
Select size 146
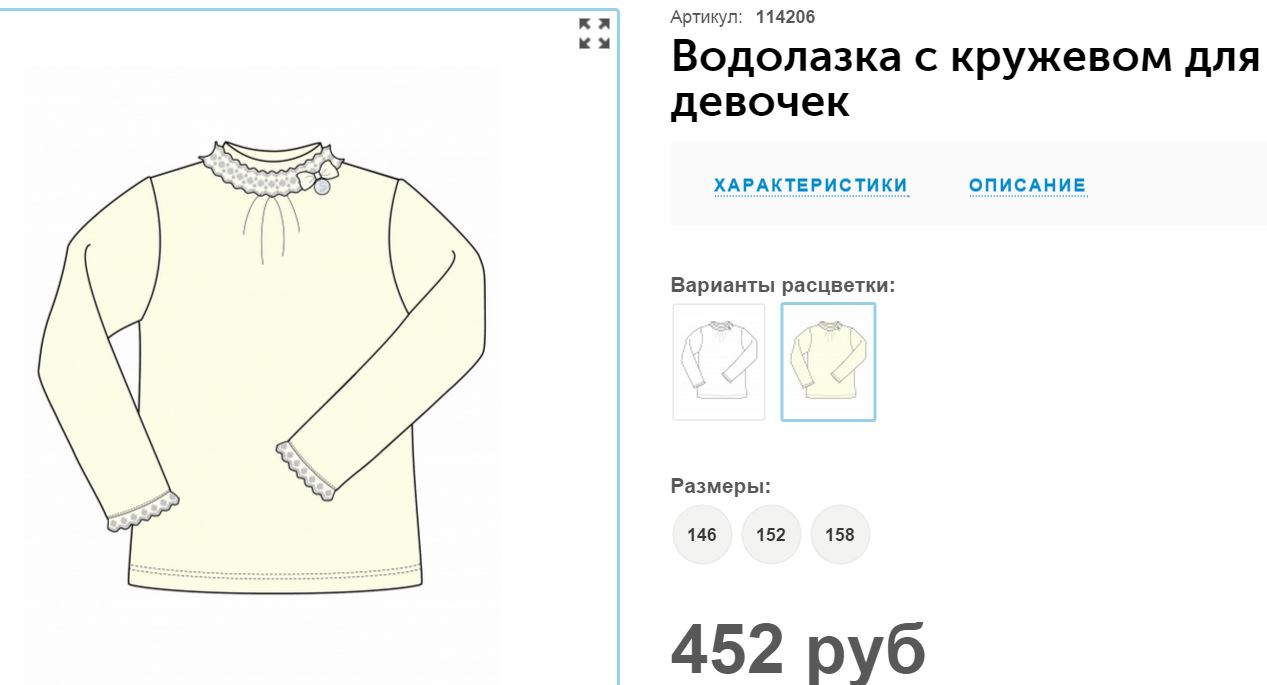tap(702, 534)
